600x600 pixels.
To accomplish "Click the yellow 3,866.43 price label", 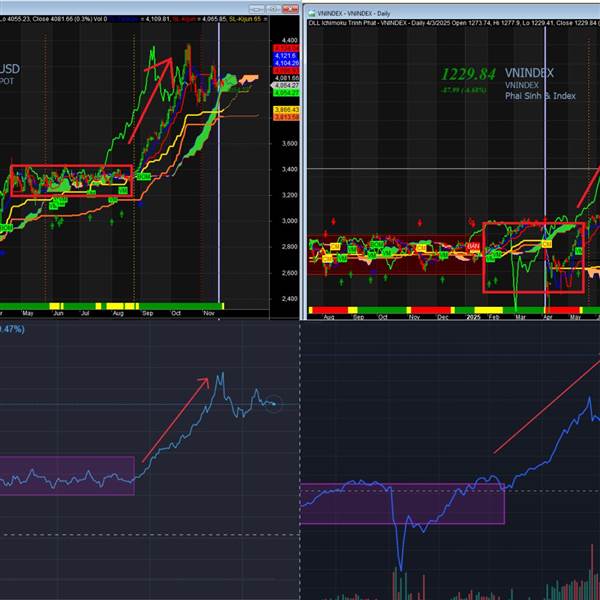I will click(286, 110).
